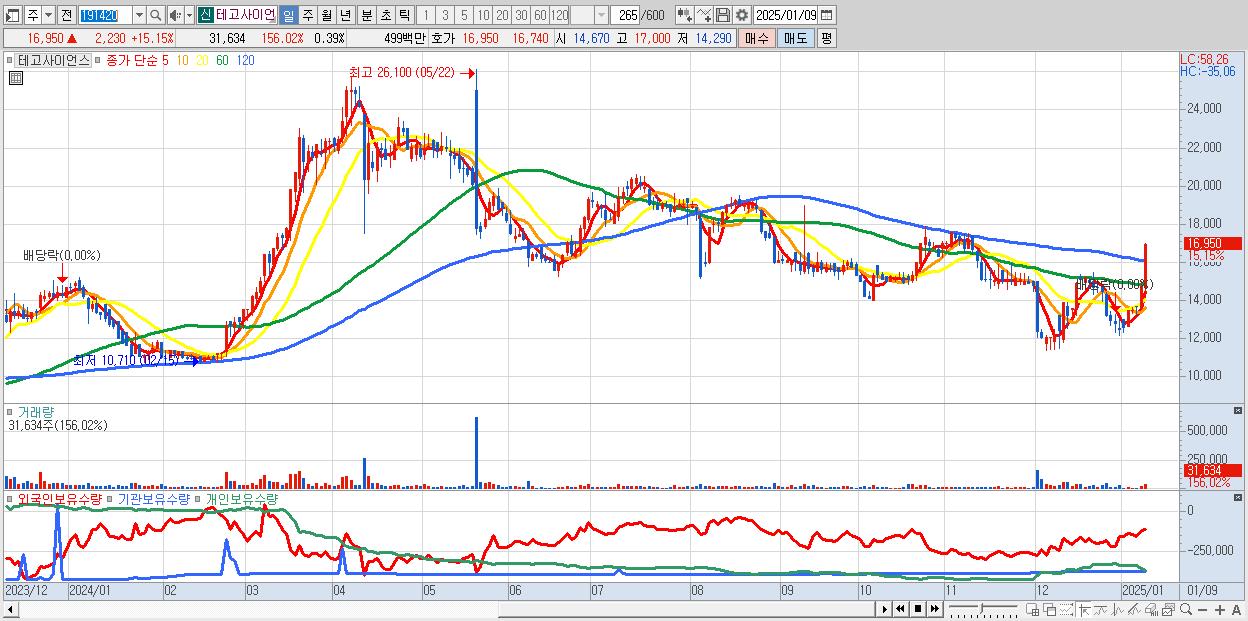Select the 20 interval button

point(502,15)
